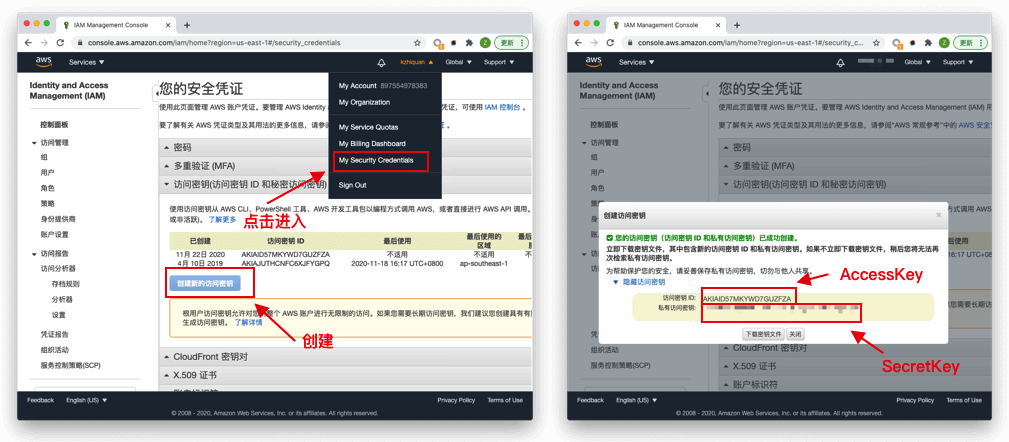This screenshot has width=1009, height=442.
Task: Click the AWS logo in the right window
Action: tap(593, 62)
